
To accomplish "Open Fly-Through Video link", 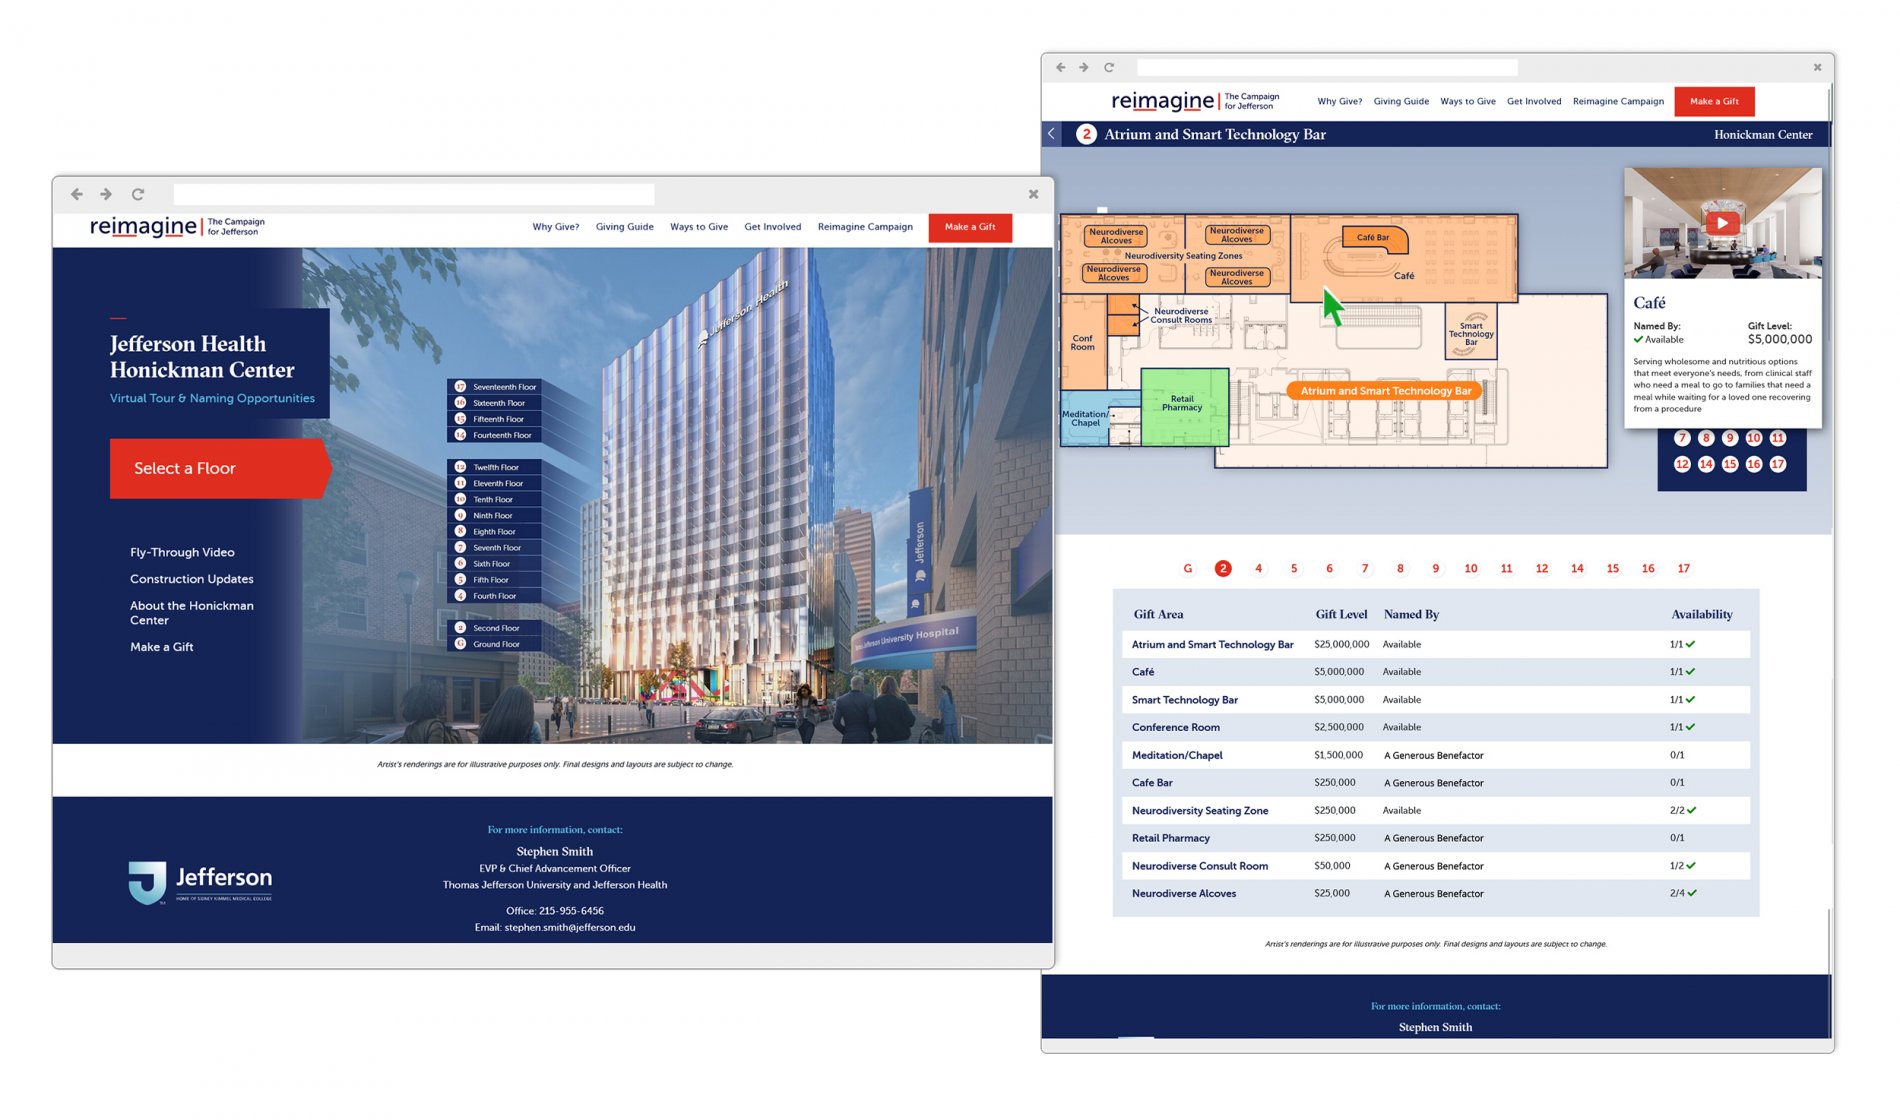I will point(182,552).
